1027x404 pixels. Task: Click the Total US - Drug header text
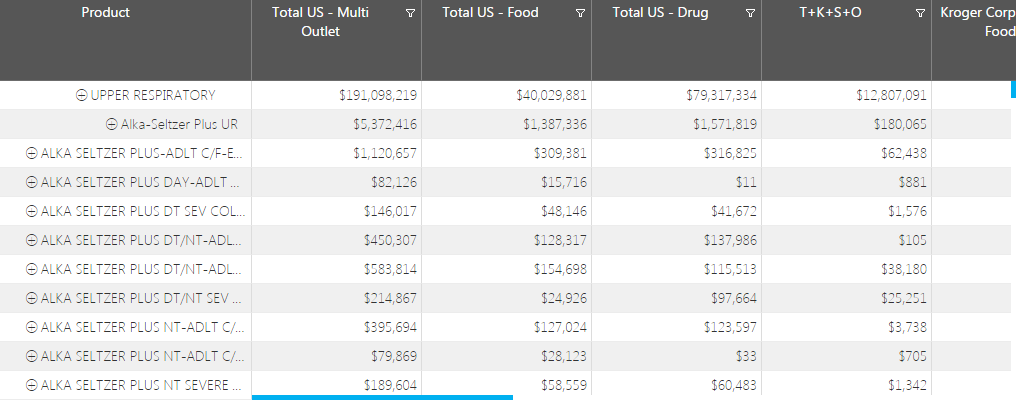660,13
